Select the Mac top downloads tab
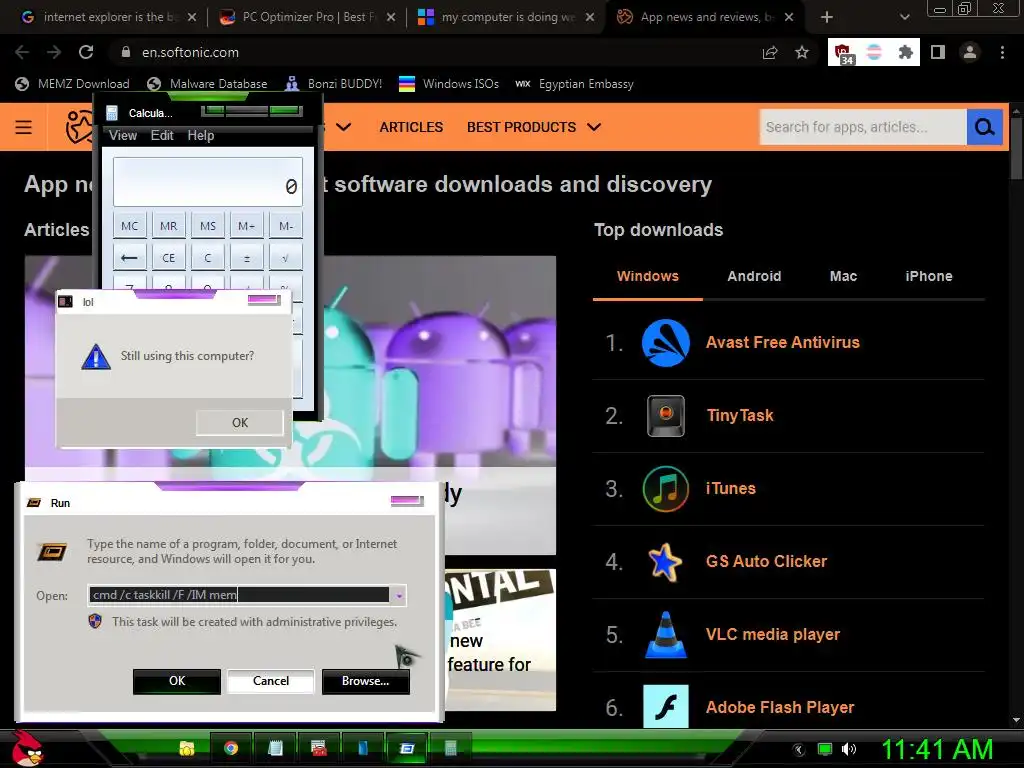 pos(843,276)
